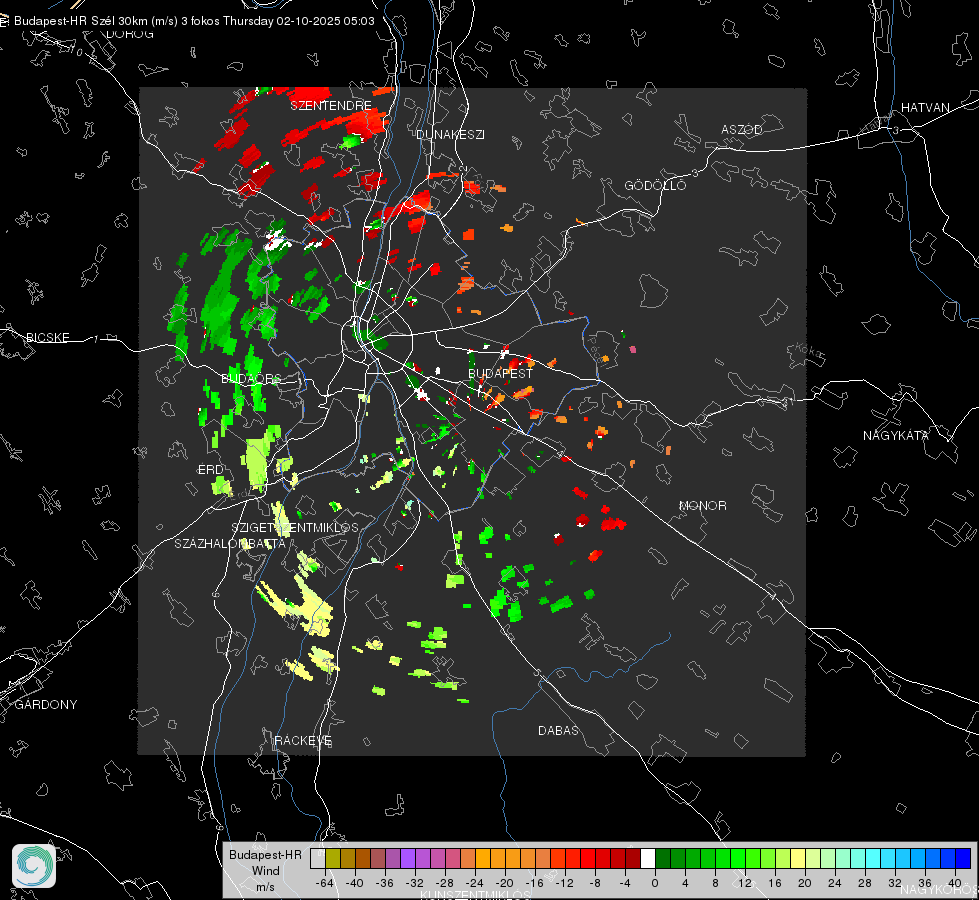The image size is (979, 900).
Task: Click the GÖDÖLLŐ town label
Action: click(x=655, y=185)
